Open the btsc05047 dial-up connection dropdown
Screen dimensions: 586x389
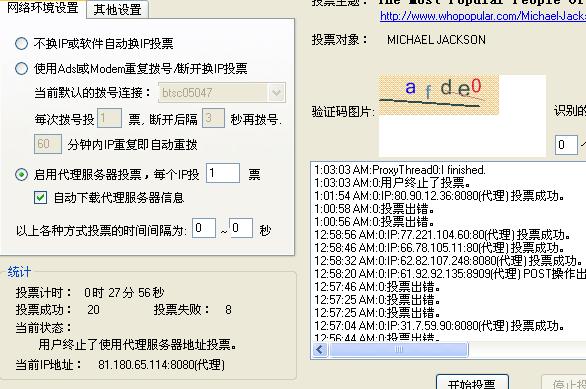[276, 92]
